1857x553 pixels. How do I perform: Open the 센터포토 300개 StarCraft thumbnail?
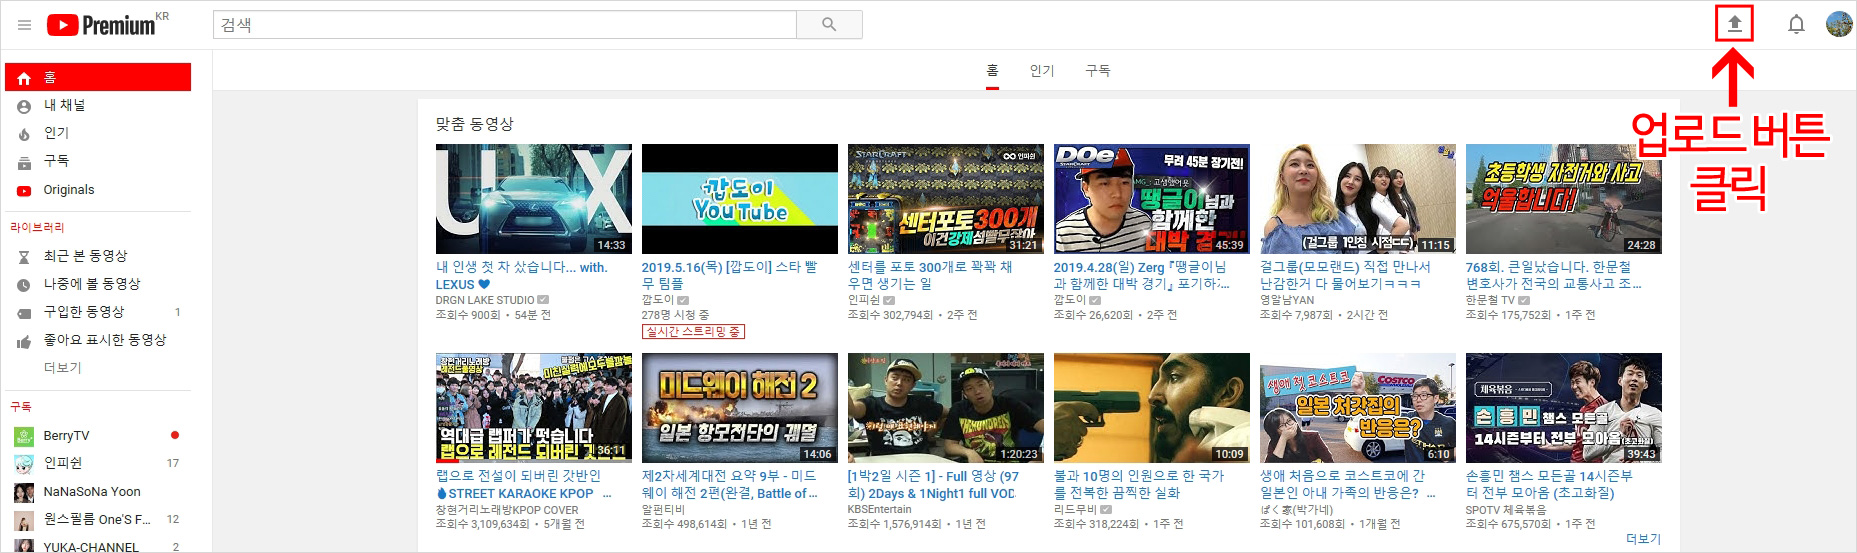pyautogui.click(x=945, y=198)
